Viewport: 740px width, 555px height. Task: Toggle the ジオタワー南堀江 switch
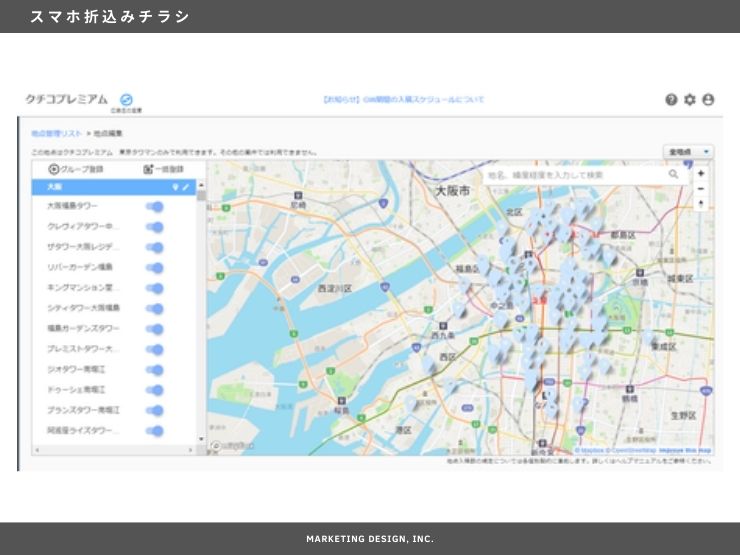[155, 370]
